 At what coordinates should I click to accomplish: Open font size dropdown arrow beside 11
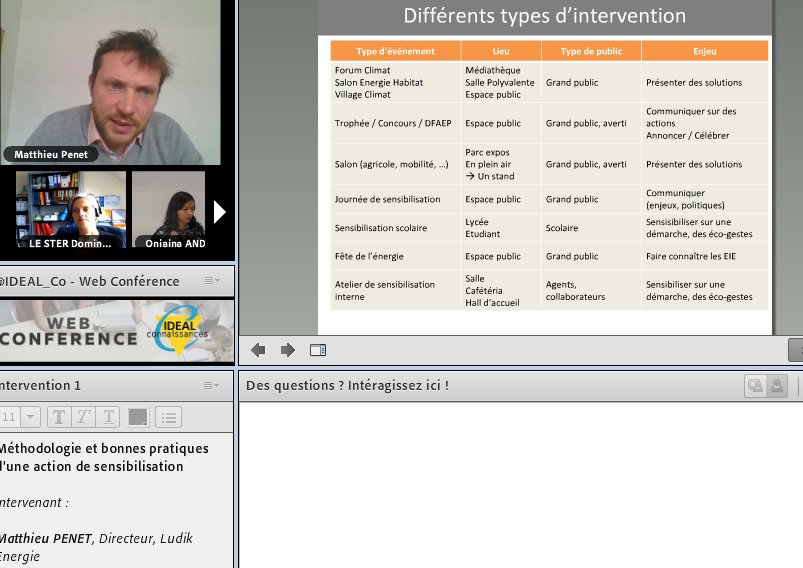point(31,417)
